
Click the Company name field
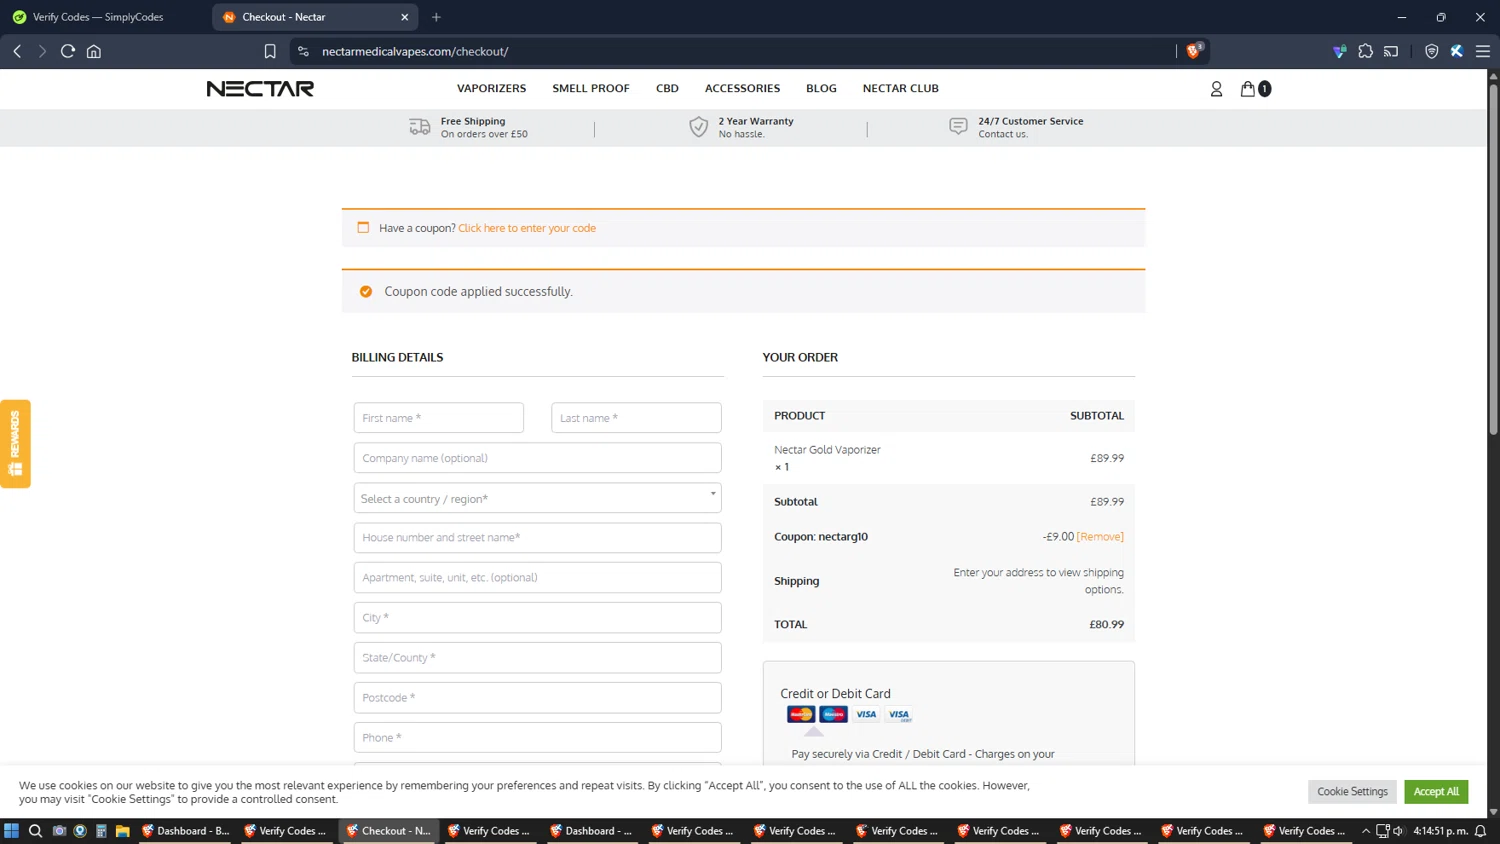(x=537, y=458)
